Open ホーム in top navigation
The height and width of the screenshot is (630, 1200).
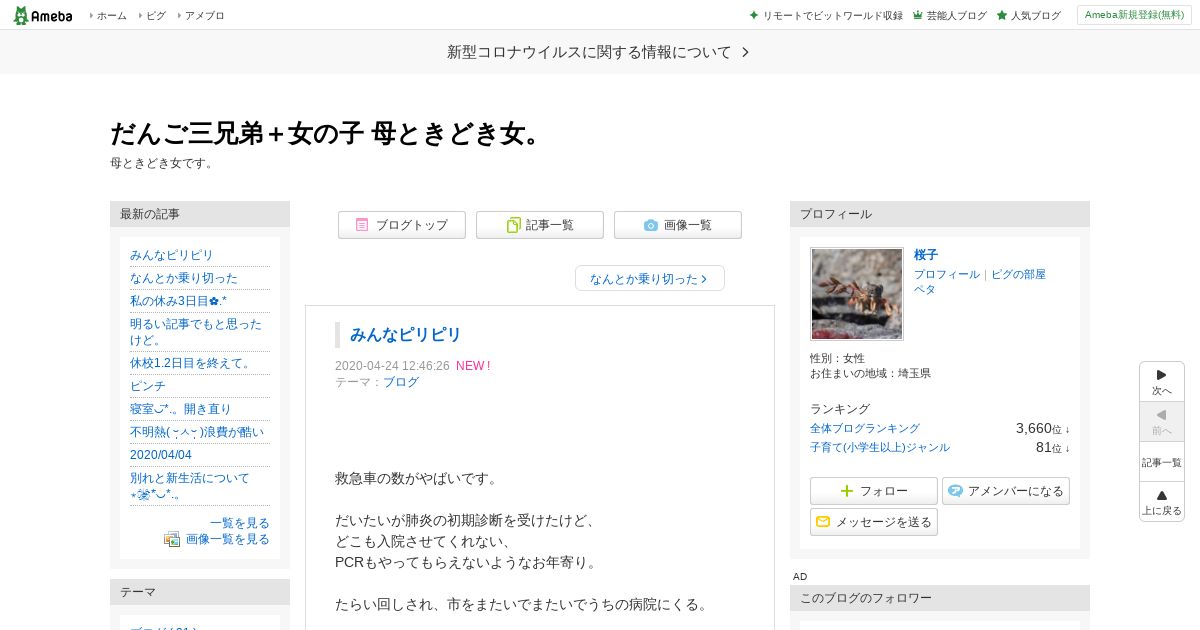[x=111, y=16]
